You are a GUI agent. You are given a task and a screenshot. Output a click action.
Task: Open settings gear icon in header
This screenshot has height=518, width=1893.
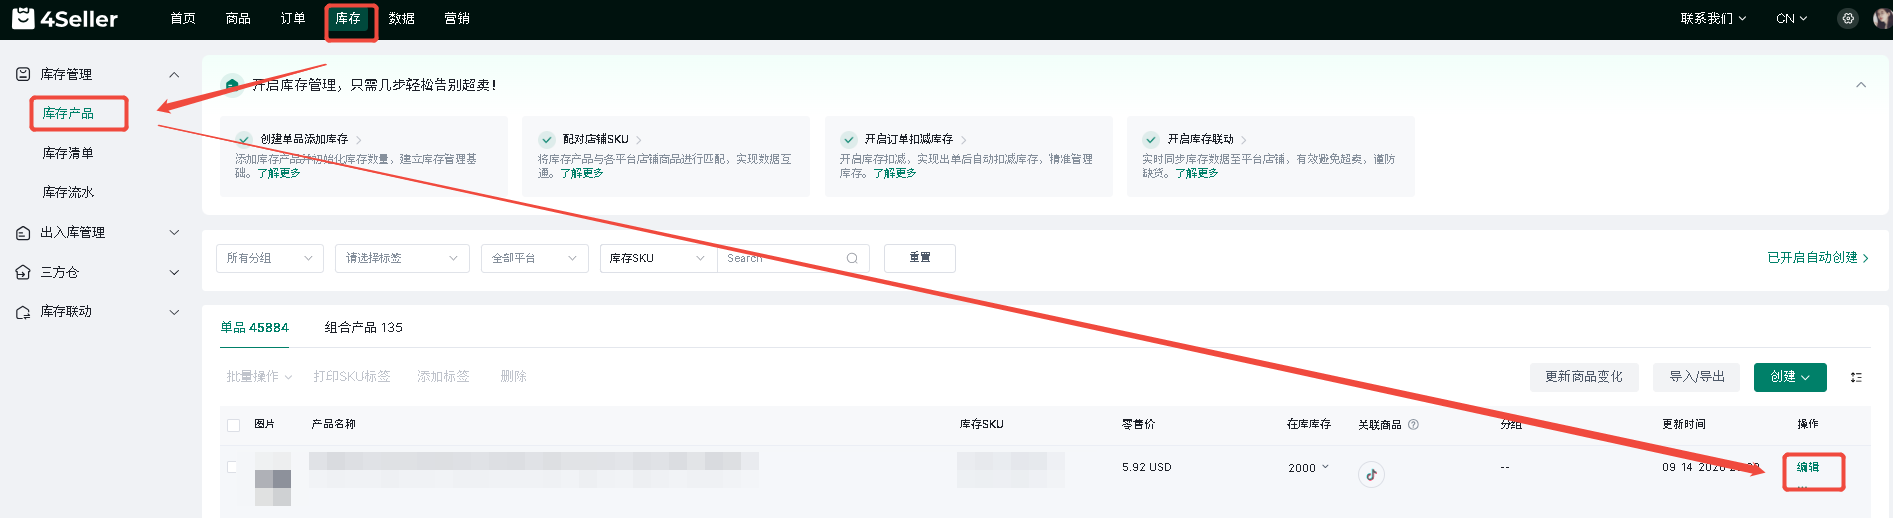(x=1848, y=18)
